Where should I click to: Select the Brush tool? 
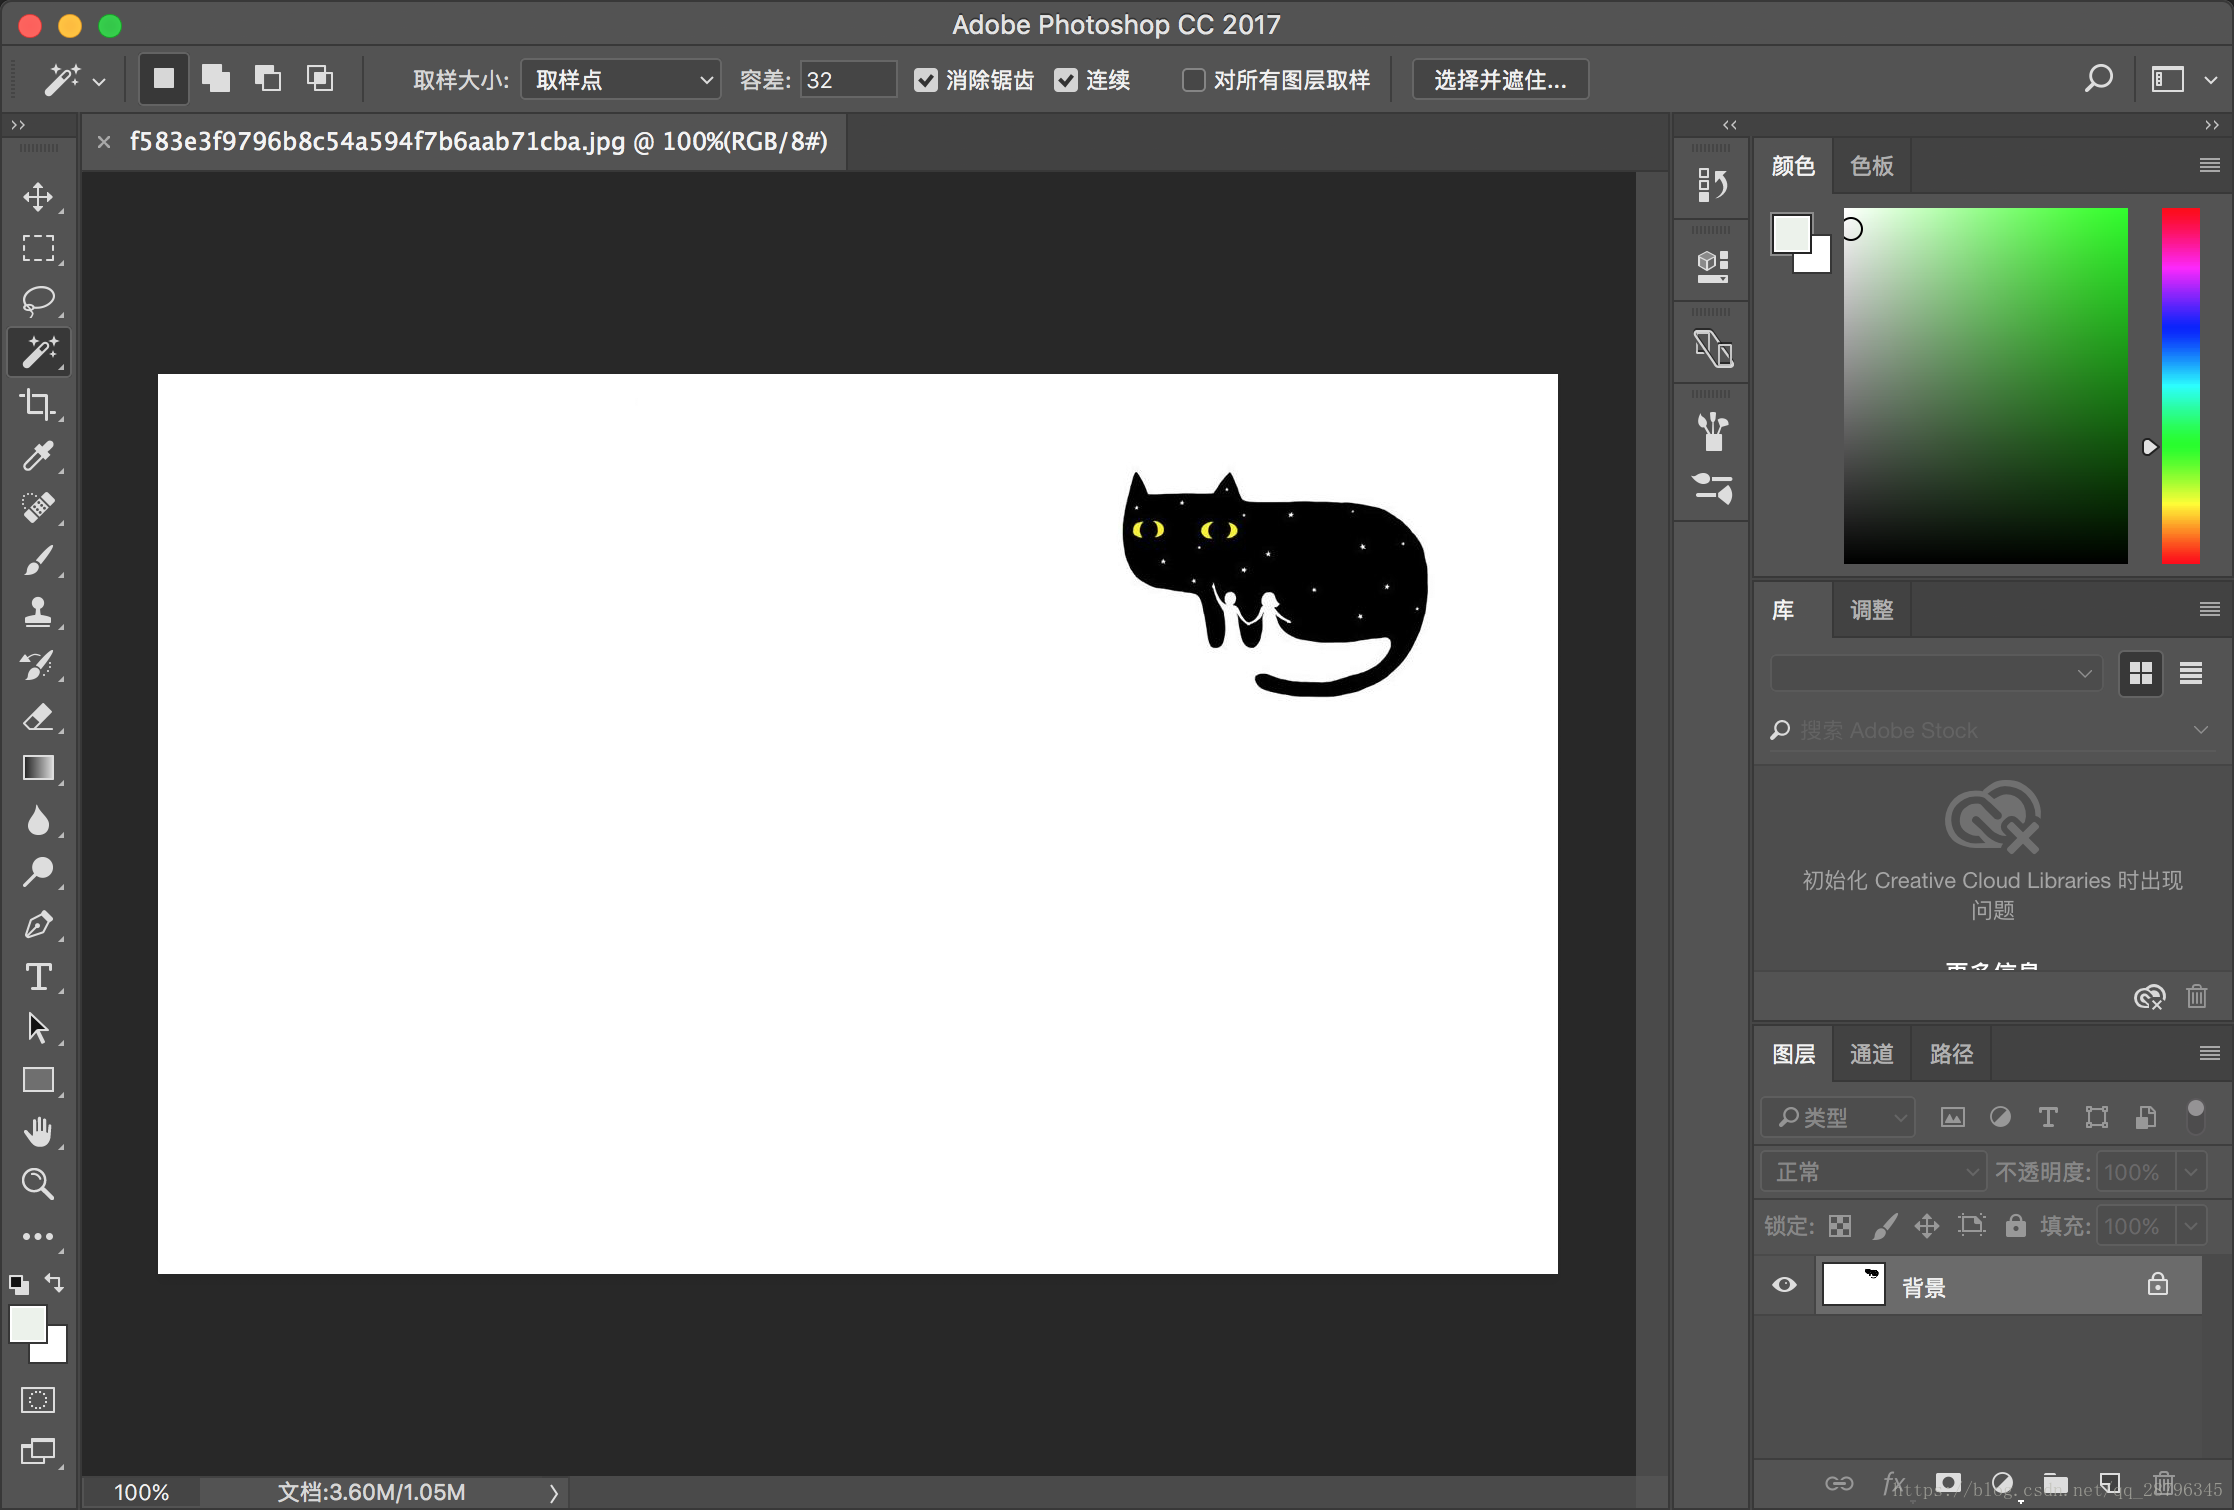tap(38, 560)
